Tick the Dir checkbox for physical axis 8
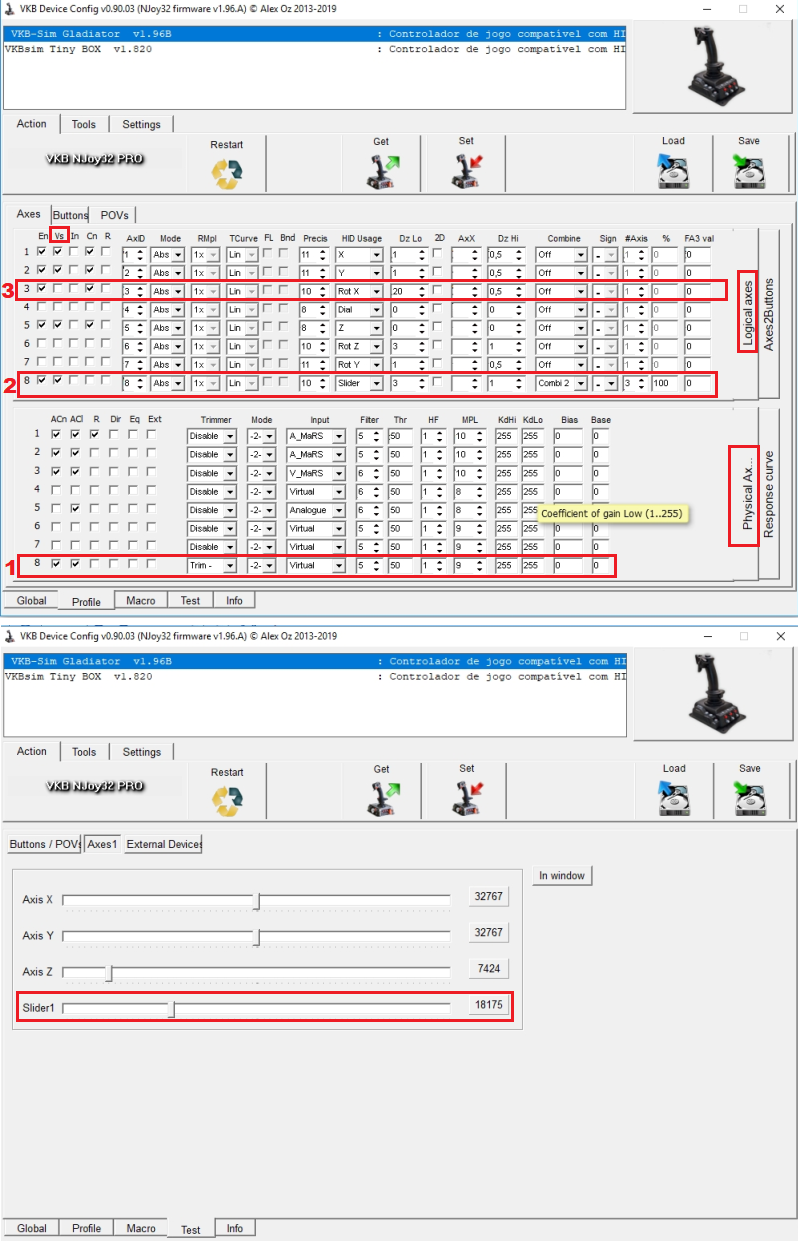Viewport: 798px width, 1250px height. click(114, 563)
